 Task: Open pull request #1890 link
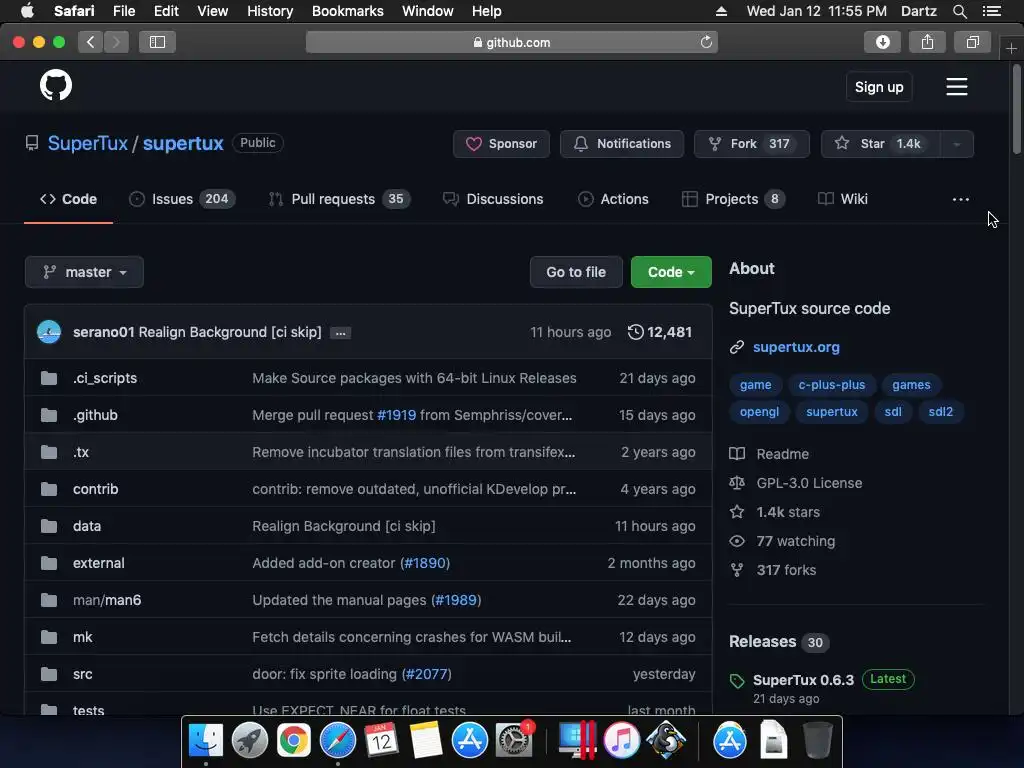coord(425,563)
